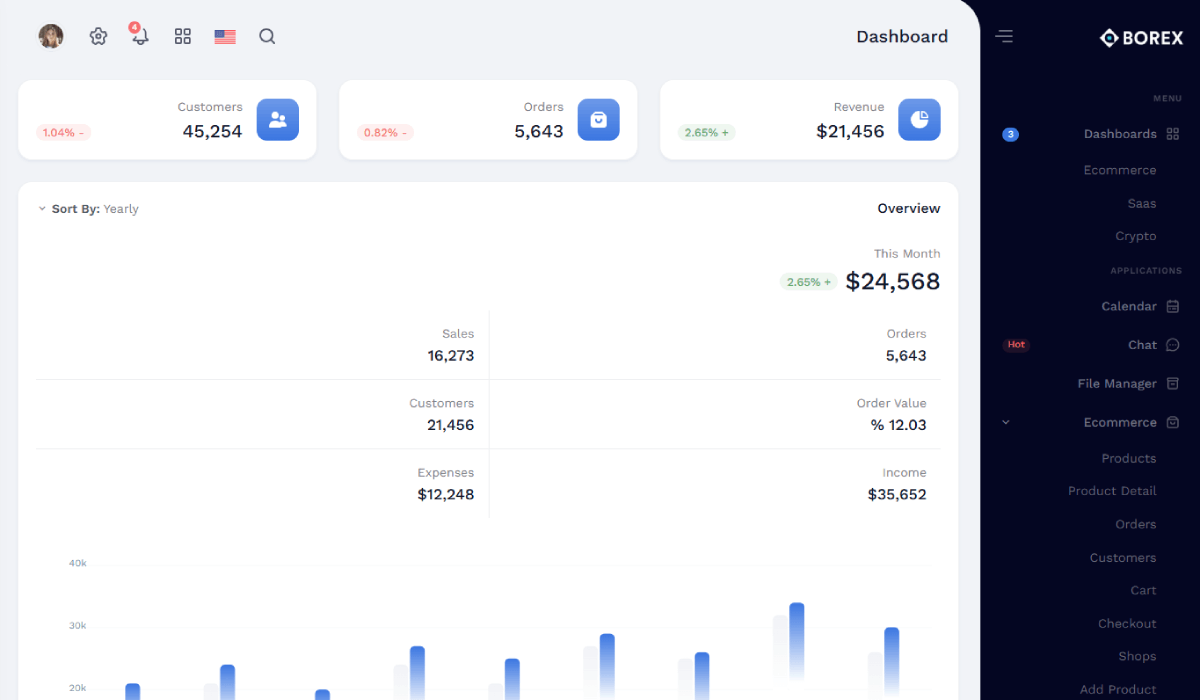Open notifications bell with 4 badge
1200x700 pixels.
[x=140, y=36]
